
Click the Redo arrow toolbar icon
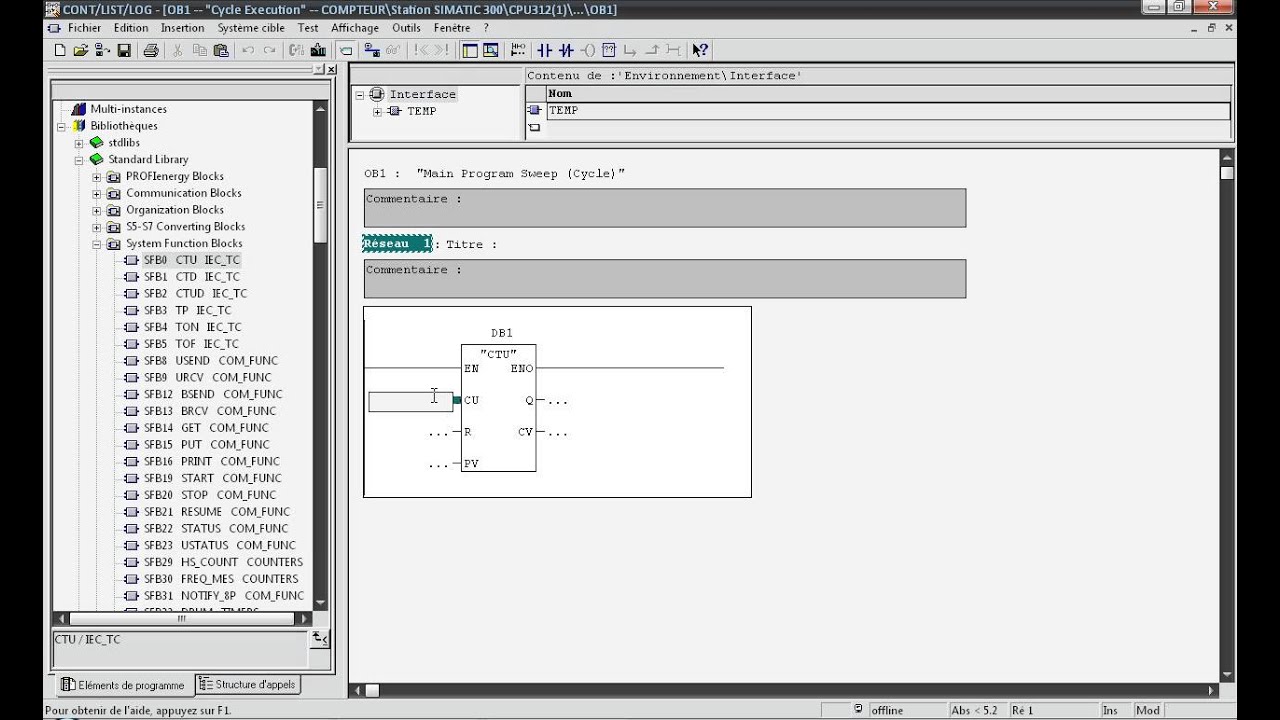tap(270, 50)
